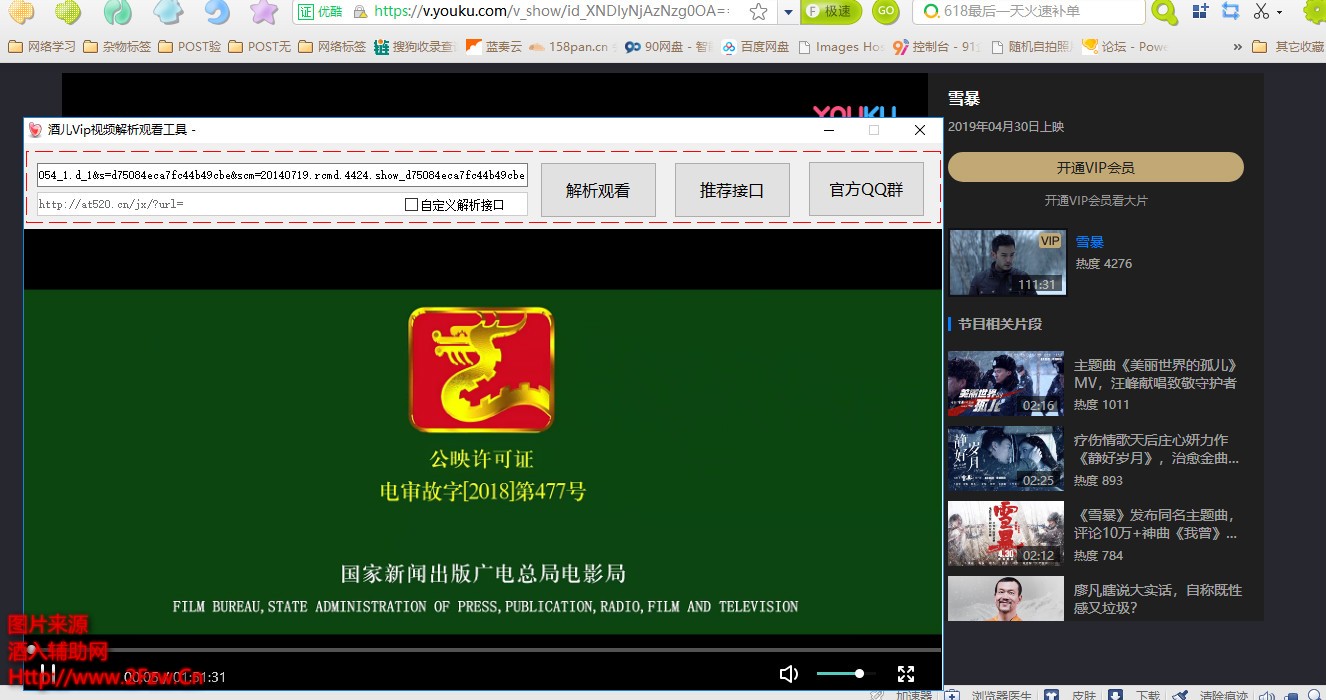Expand the address bar dropdown arrow
The height and width of the screenshot is (700, 1326).
[x=788, y=12]
